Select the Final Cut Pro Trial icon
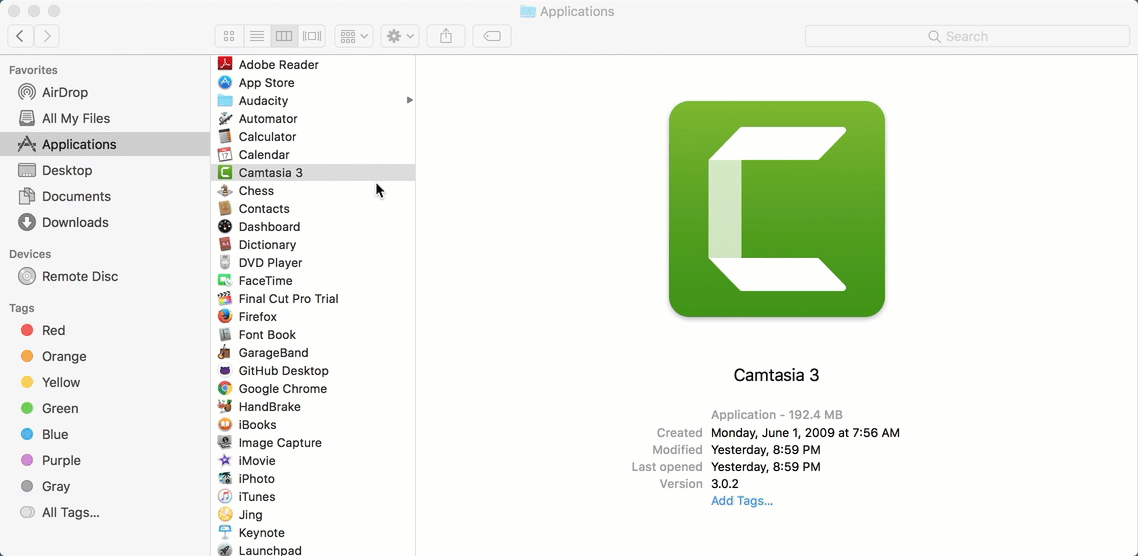Image resolution: width=1138 pixels, height=556 pixels. click(225, 298)
